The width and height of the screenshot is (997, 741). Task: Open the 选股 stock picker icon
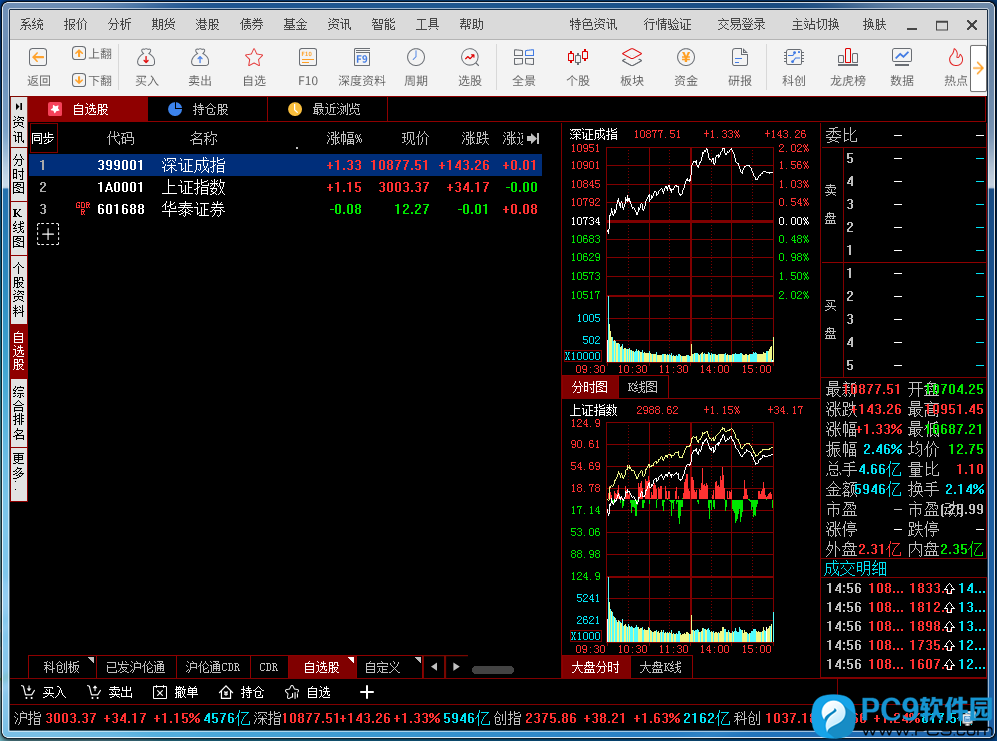click(470, 58)
